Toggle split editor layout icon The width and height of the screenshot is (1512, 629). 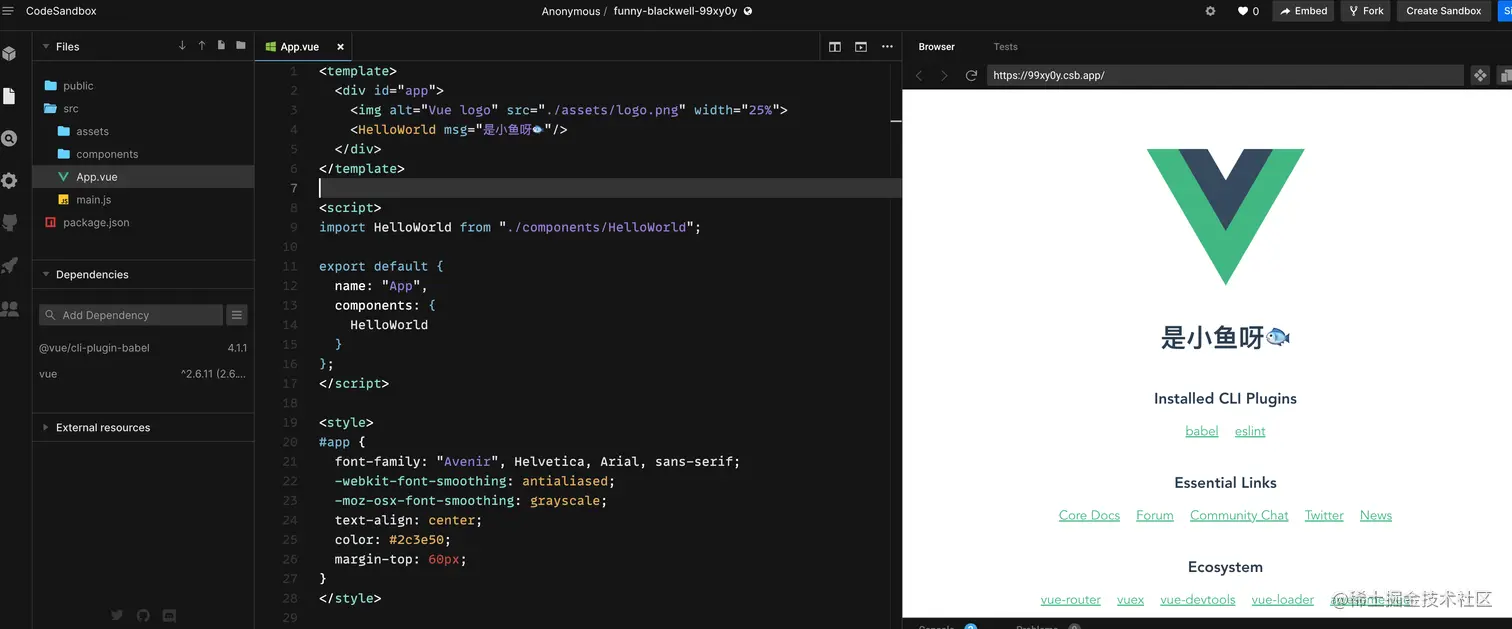pyautogui.click(x=835, y=47)
